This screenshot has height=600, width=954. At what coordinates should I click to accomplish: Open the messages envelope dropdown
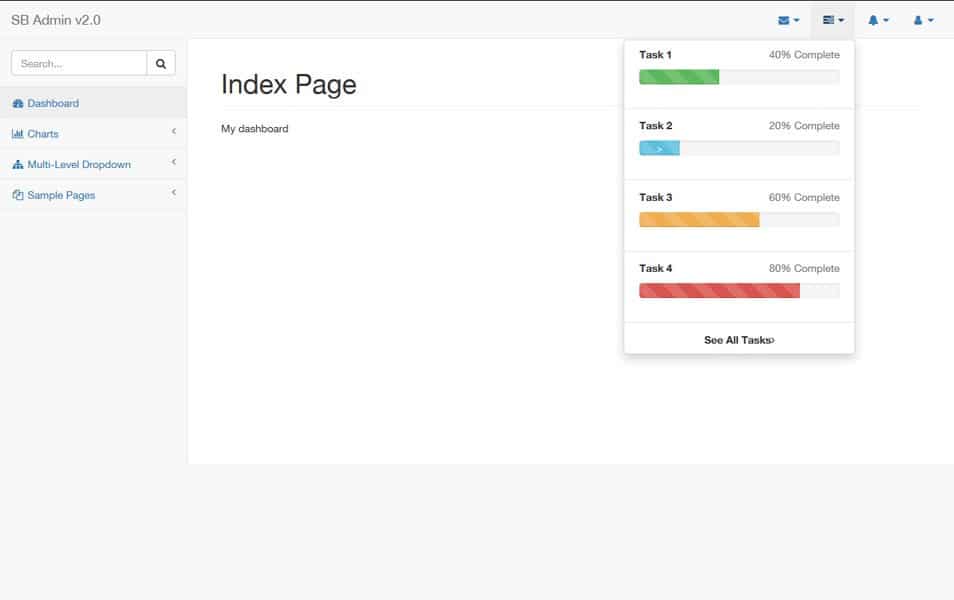tap(788, 19)
